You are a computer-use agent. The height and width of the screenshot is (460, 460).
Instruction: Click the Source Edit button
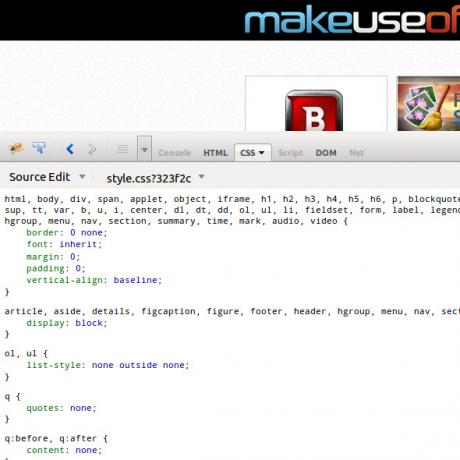tap(40, 177)
